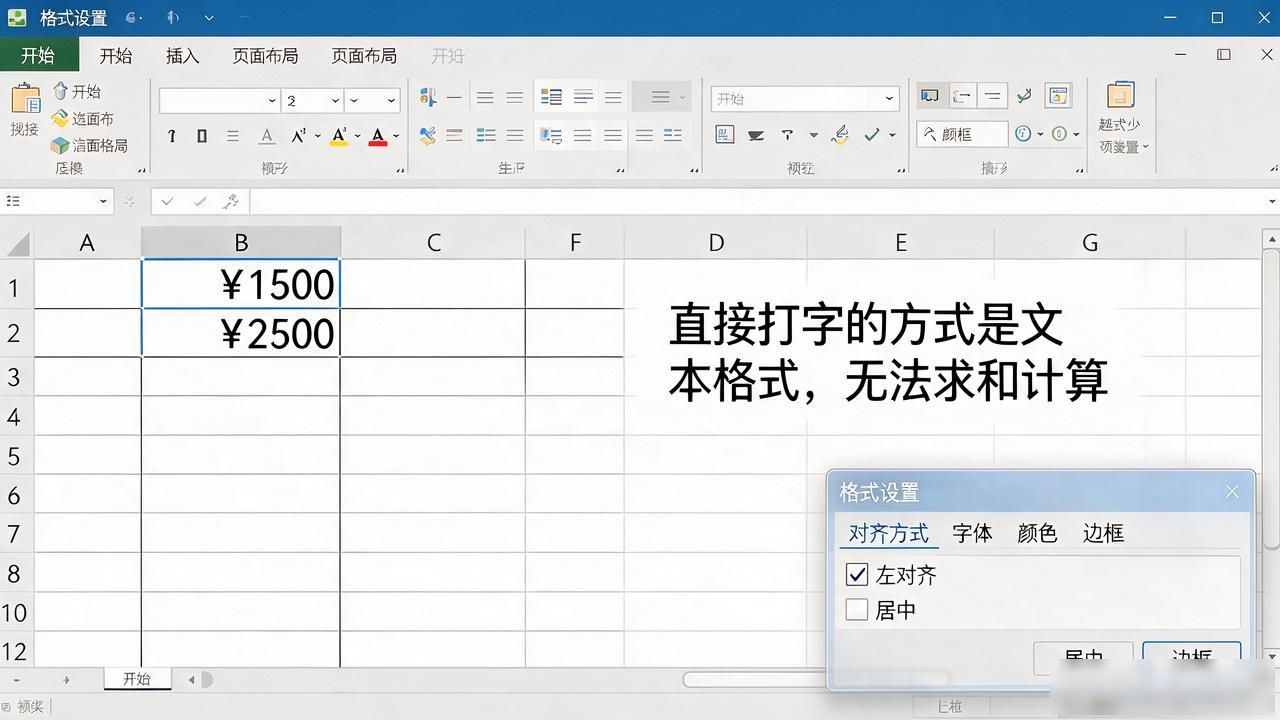
Task: Click the black bowl-shaped icon in number group
Action: click(x=756, y=135)
